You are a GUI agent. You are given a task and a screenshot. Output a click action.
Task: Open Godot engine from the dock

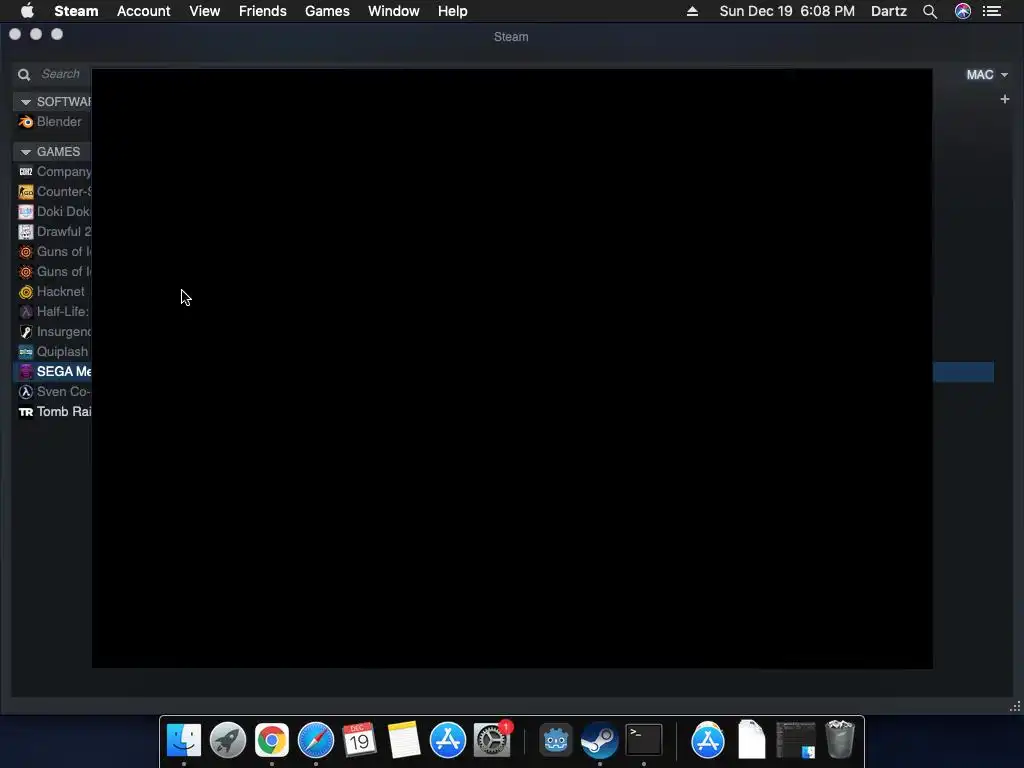[x=556, y=740]
